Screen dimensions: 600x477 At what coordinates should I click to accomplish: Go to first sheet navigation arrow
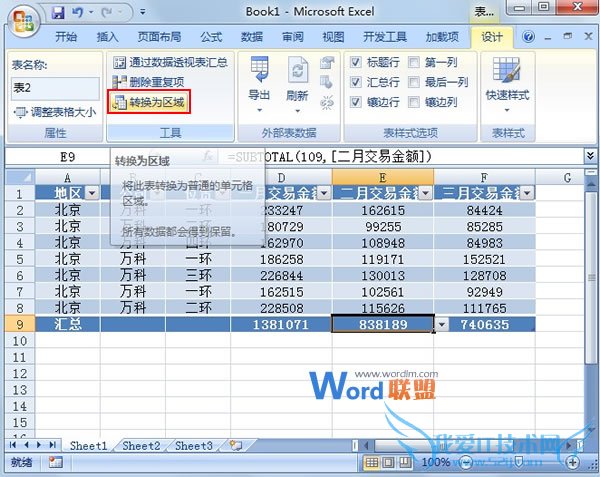13,445
